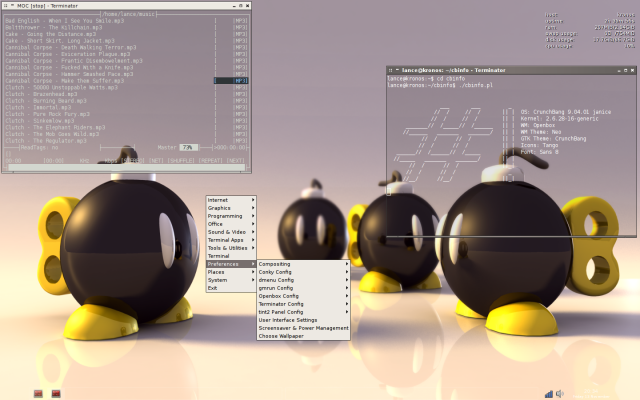The width and height of the screenshot is (640, 400).
Task: Select the highlighted Preferences menu entry
Action: (x=231, y=264)
